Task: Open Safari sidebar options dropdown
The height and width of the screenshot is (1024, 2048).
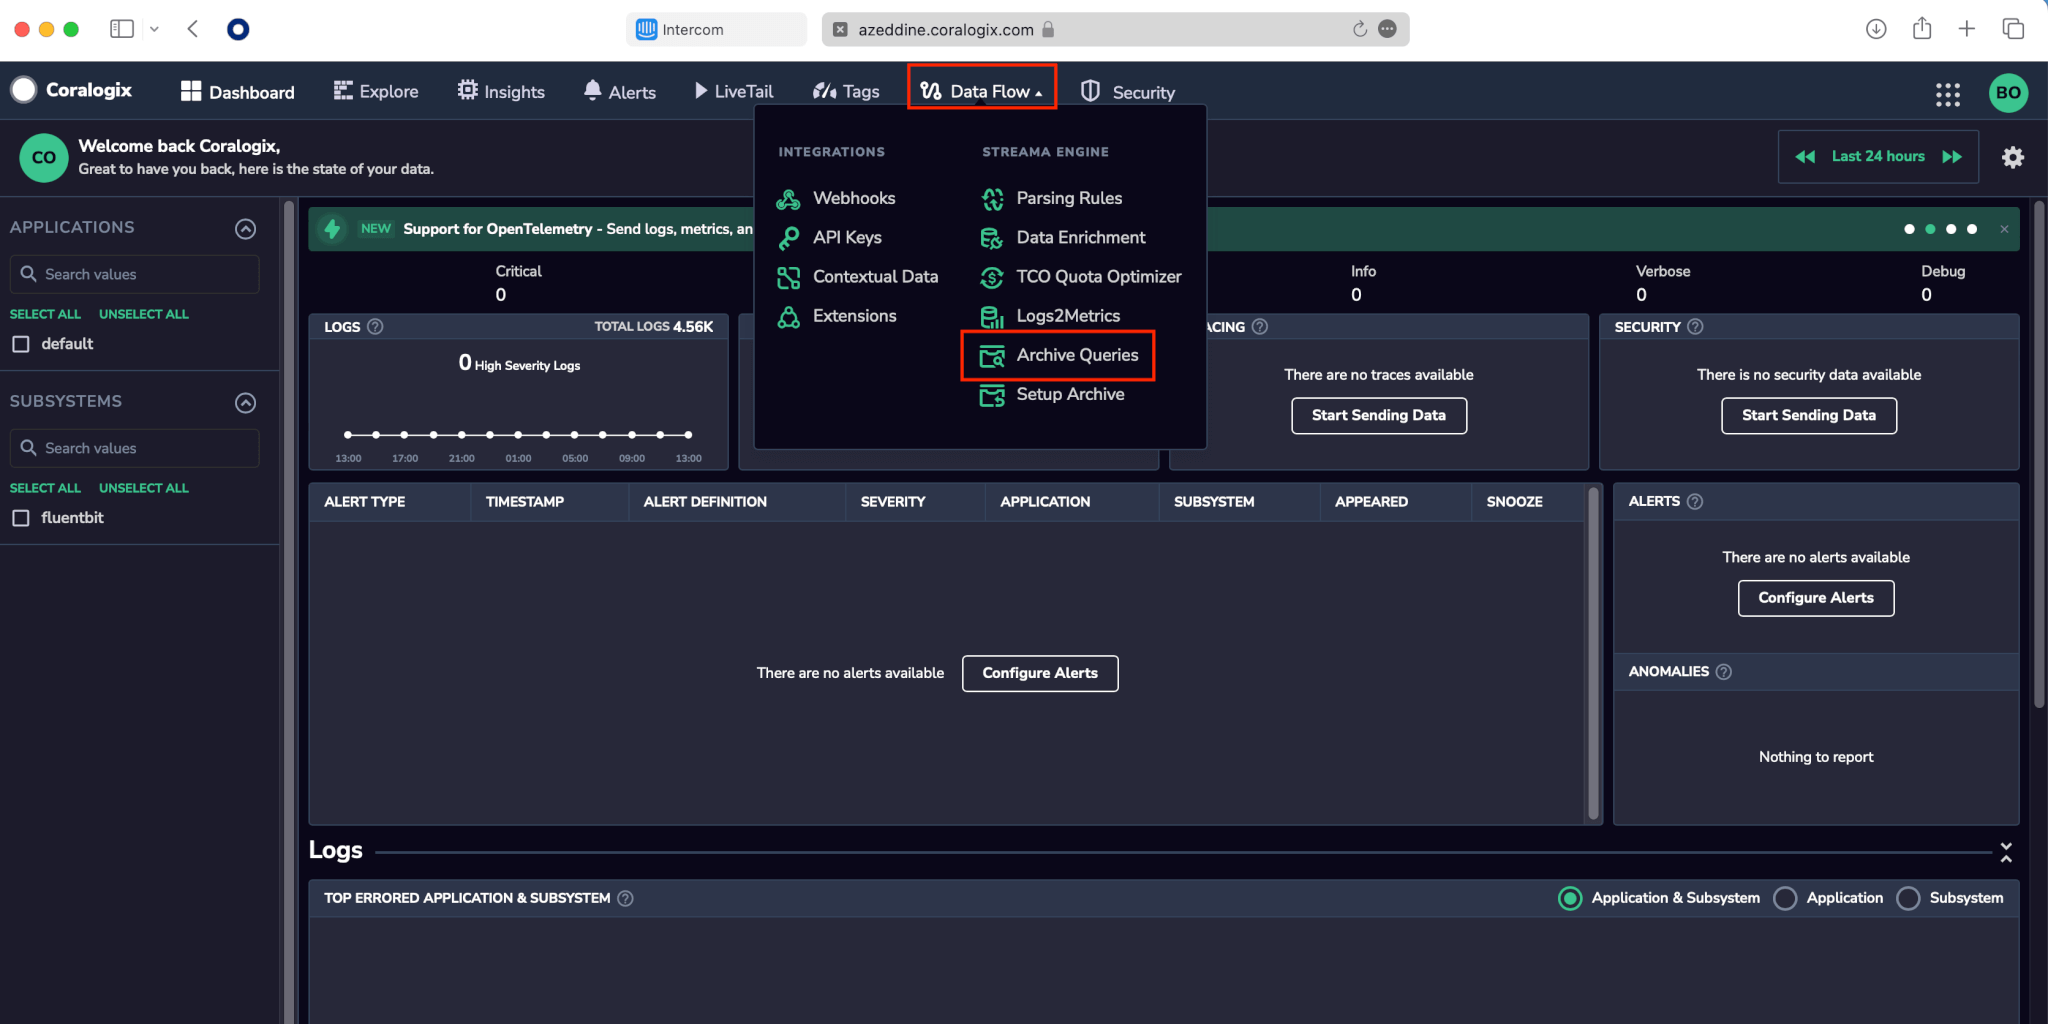Action: click(x=154, y=29)
